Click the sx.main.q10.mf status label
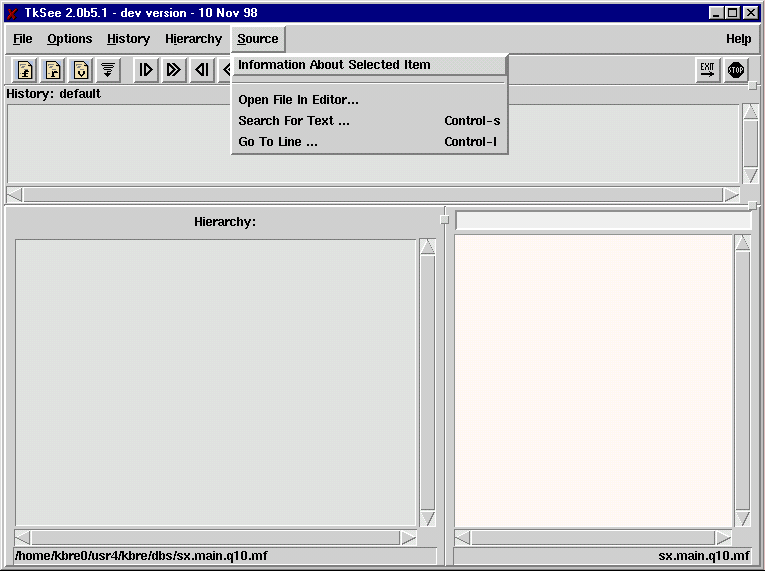This screenshot has height=571, width=765. click(x=704, y=555)
